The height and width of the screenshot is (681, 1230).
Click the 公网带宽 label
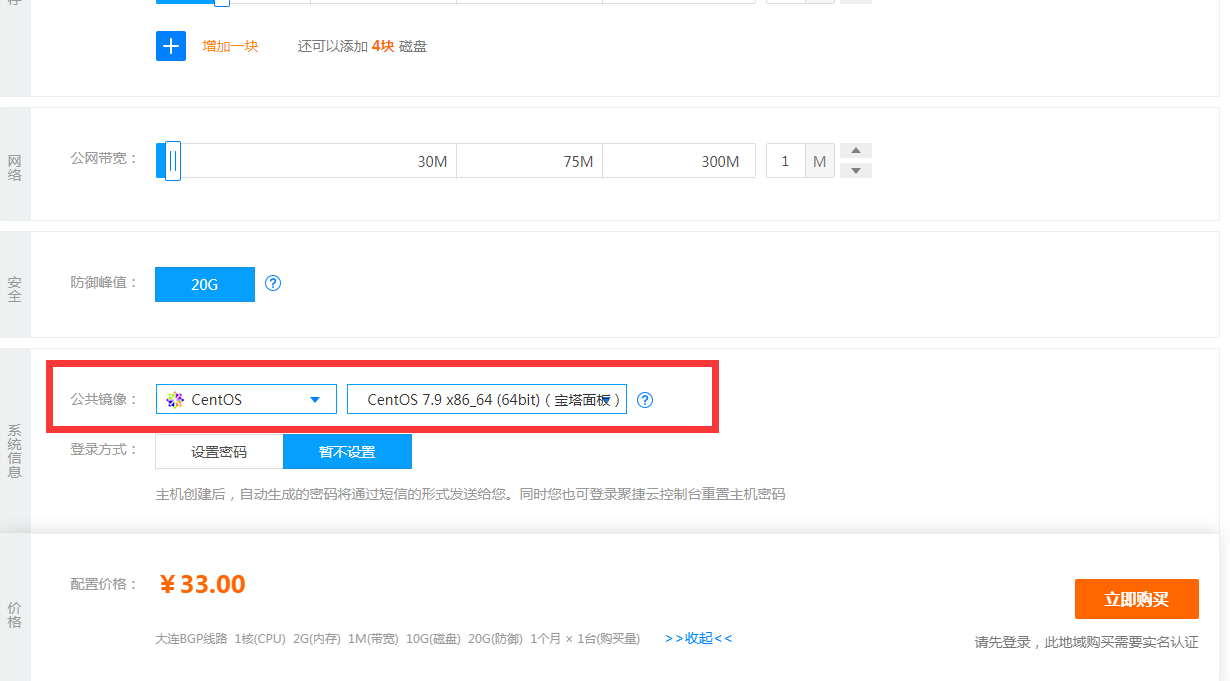pyautogui.click(x=104, y=158)
